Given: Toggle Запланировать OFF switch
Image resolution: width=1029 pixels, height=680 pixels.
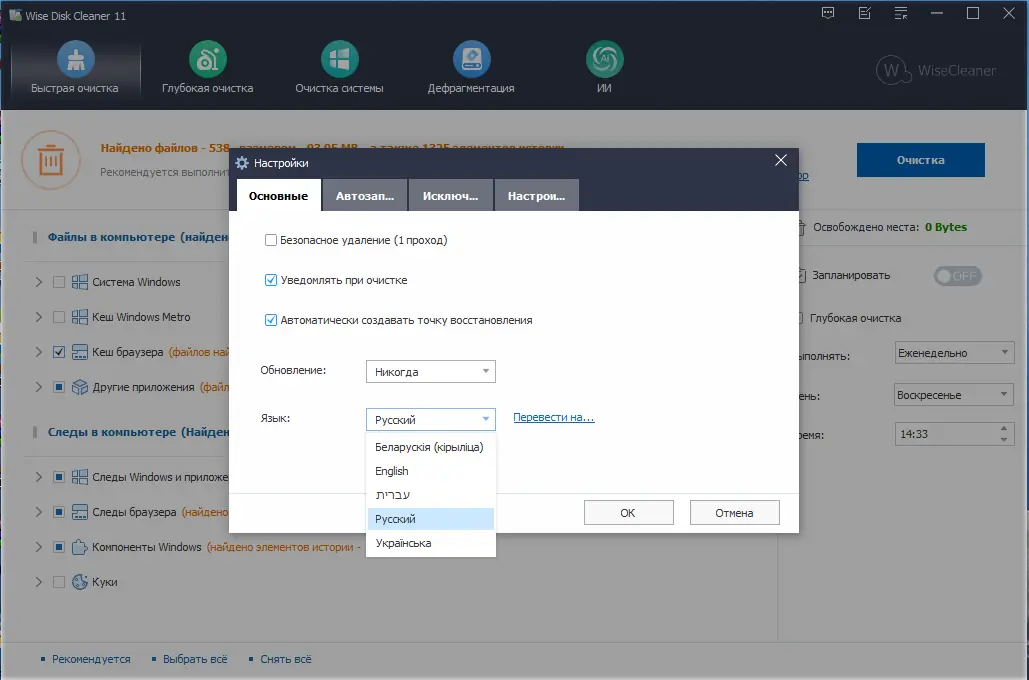Looking at the screenshot, I should (x=957, y=276).
